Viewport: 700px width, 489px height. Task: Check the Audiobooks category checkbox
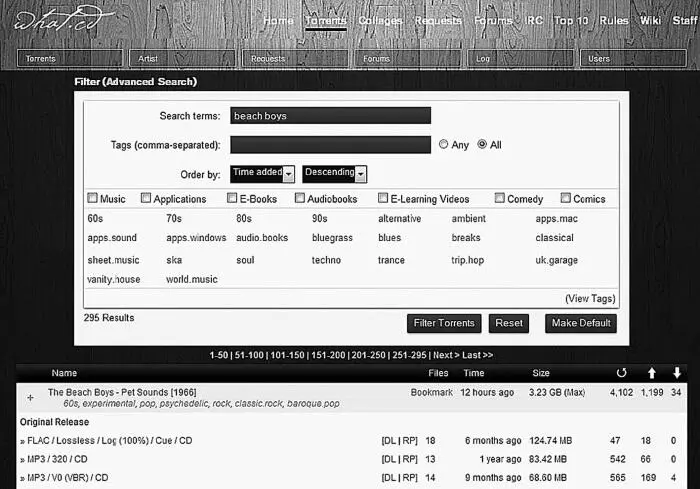tap(300, 198)
